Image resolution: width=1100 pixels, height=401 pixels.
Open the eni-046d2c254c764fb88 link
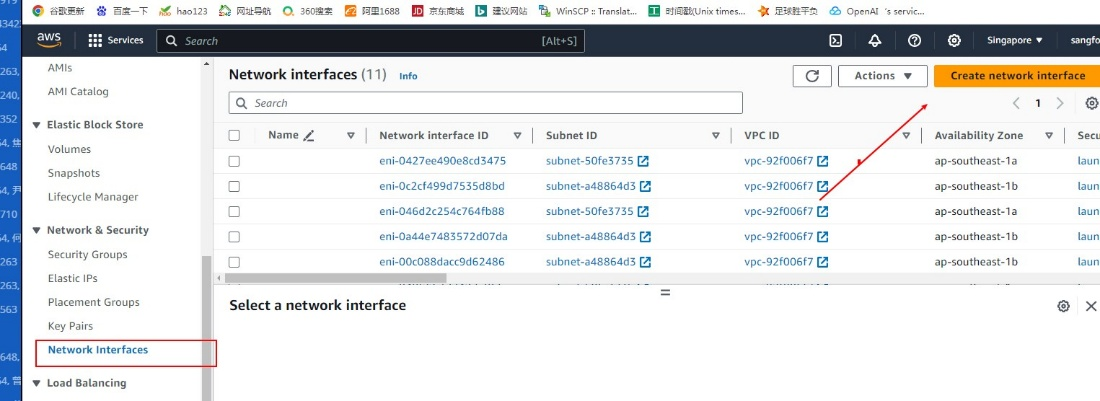pyautogui.click(x=441, y=211)
